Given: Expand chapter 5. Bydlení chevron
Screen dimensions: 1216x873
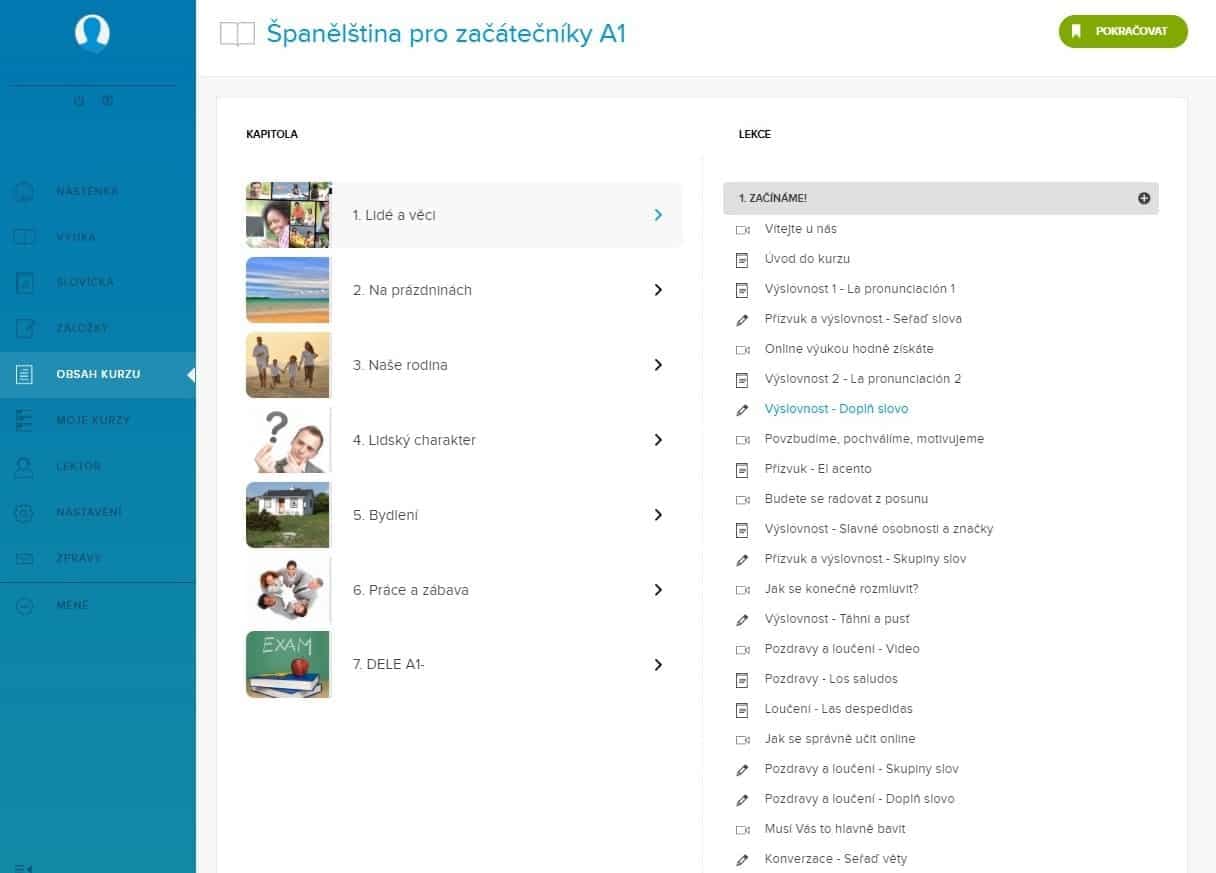Looking at the screenshot, I should pyautogui.click(x=658, y=515).
